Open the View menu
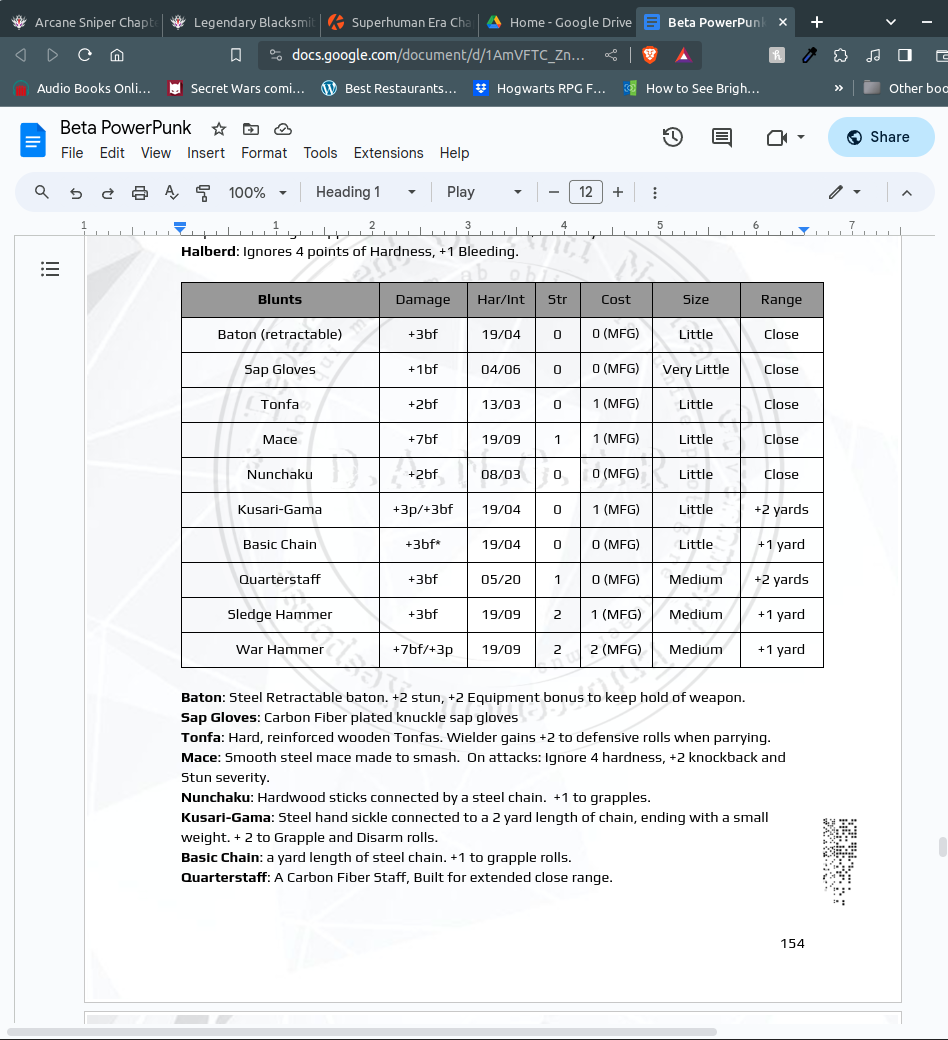Image resolution: width=948 pixels, height=1040 pixels. (x=156, y=153)
